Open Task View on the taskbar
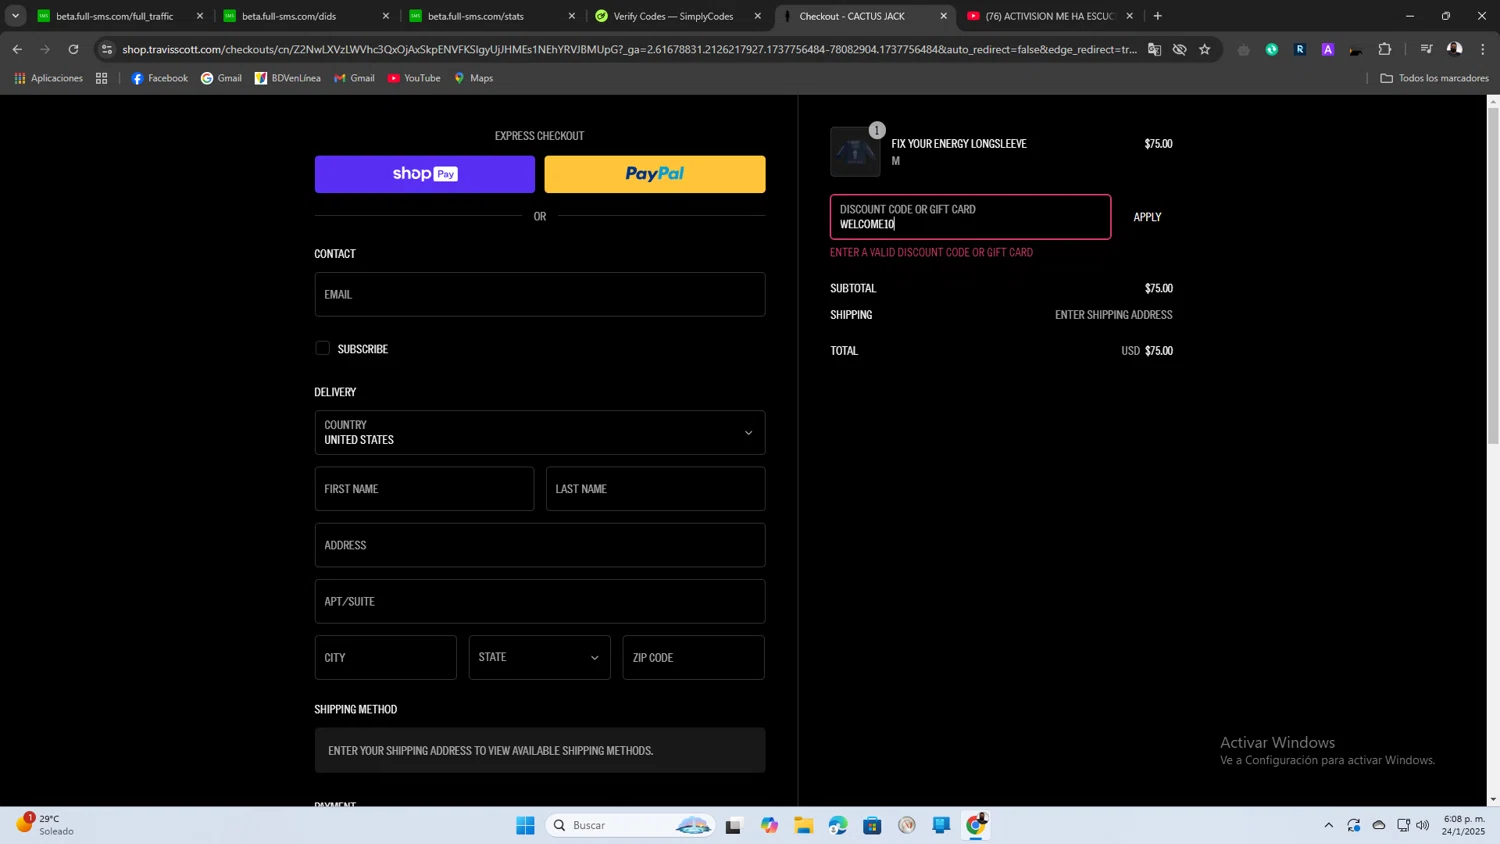This screenshot has height=844, width=1500. tap(734, 825)
